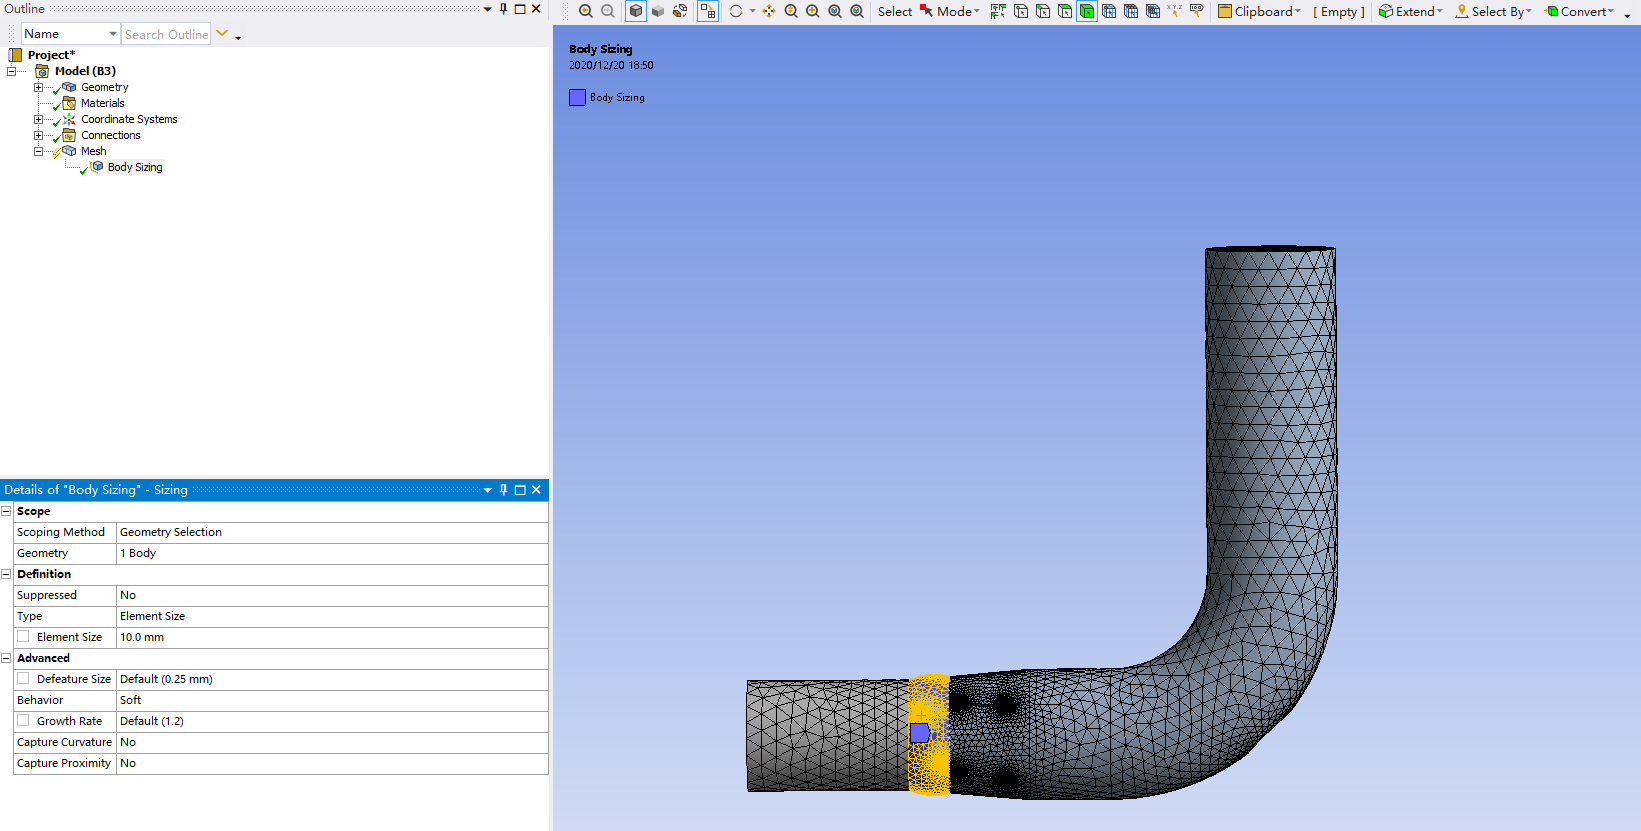Activate the Body selection filter icon
The width and height of the screenshot is (1641, 831).
pos(1087,11)
